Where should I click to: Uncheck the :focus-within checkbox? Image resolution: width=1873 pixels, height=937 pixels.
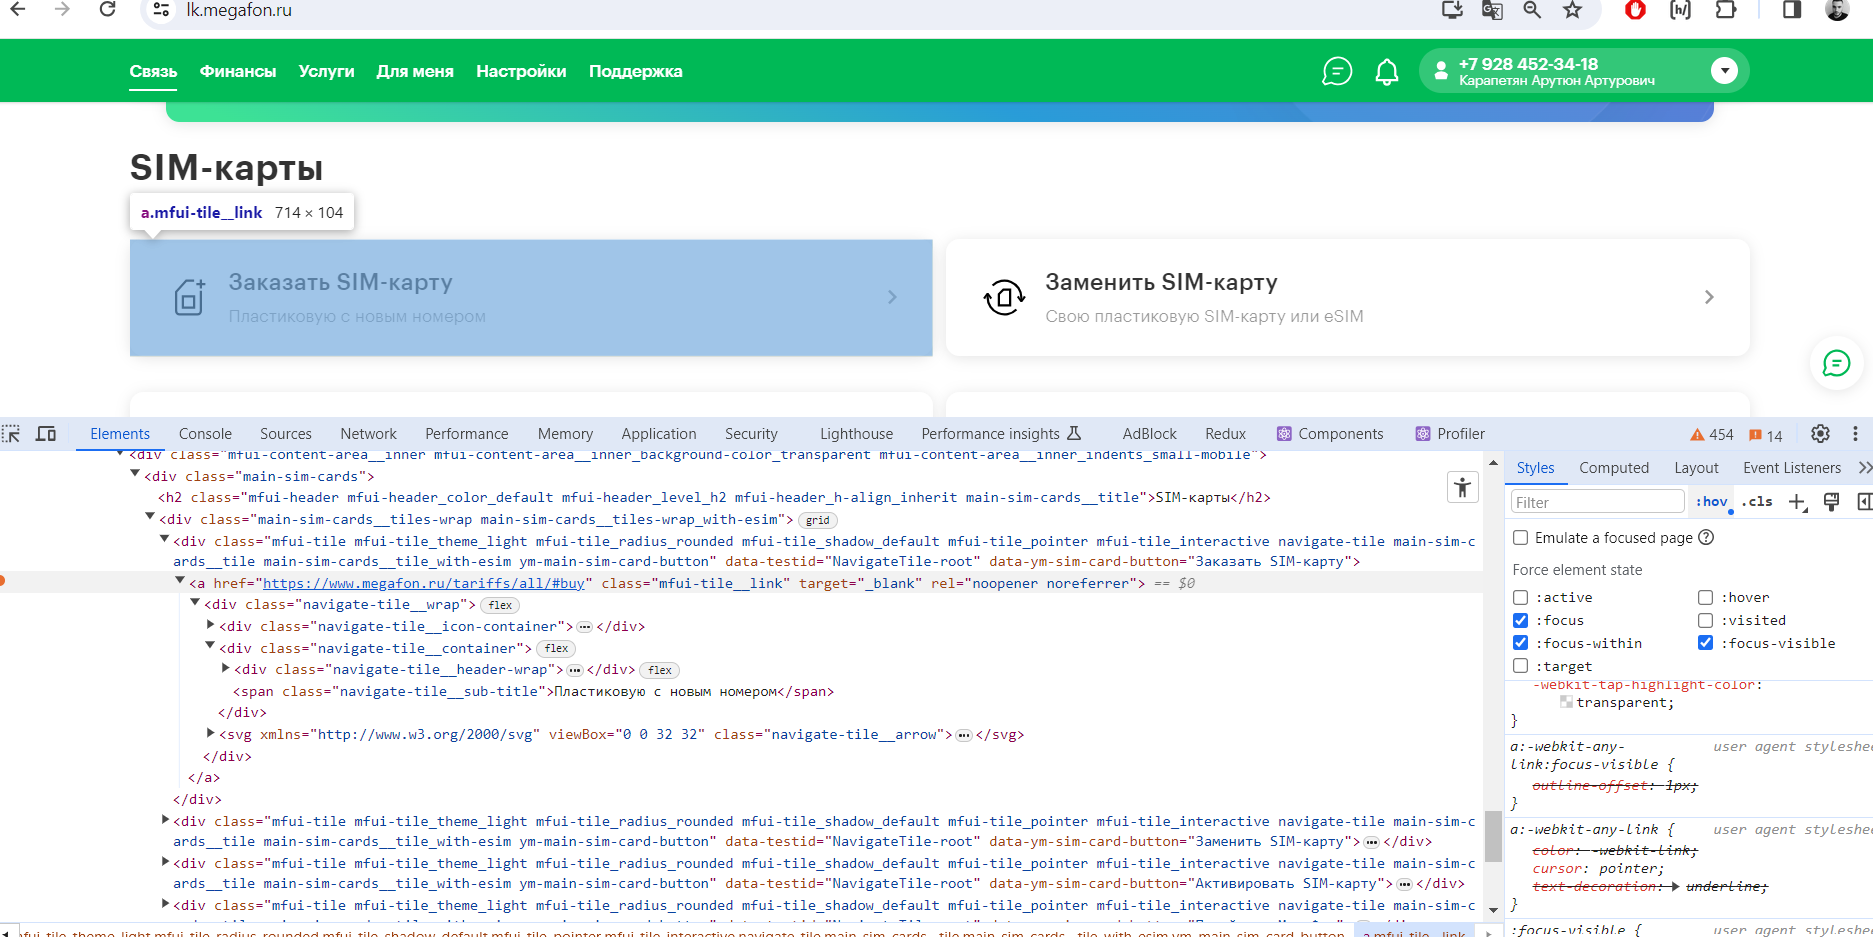(x=1521, y=643)
